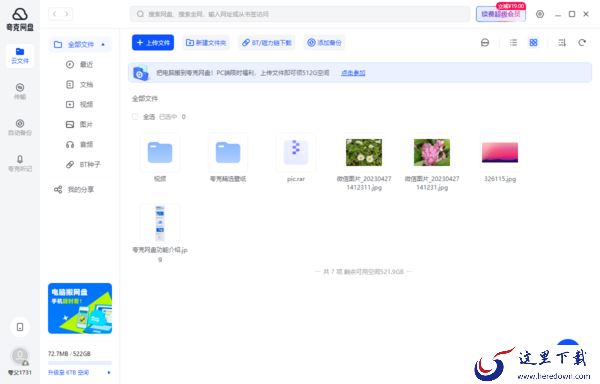The width and height of the screenshot is (600, 384).
Task: Click the upgrade to 6TB space link
Action: click(x=68, y=372)
